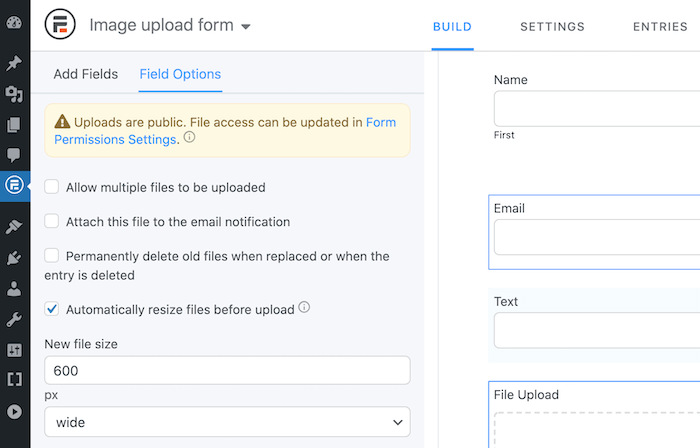Uncheck Automatically resize files before upload

click(51, 309)
